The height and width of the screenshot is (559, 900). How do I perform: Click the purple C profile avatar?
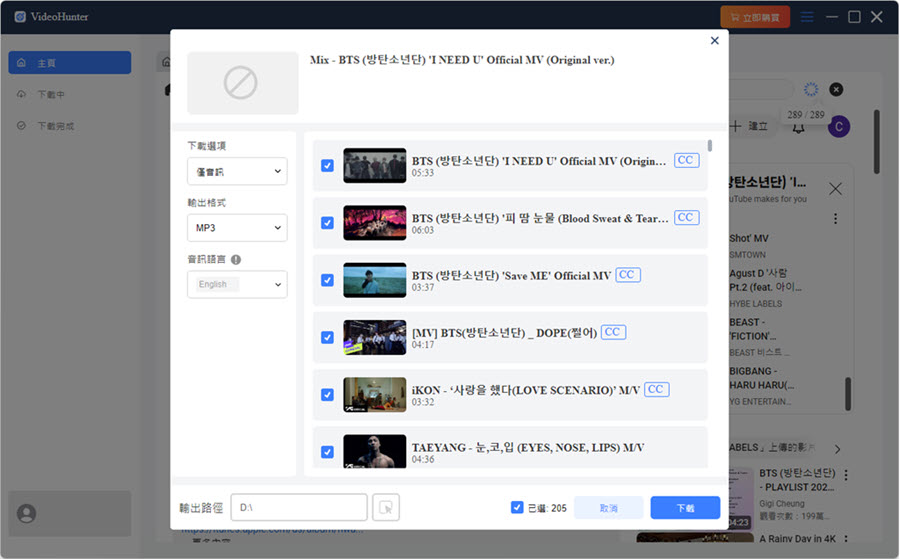(x=839, y=126)
